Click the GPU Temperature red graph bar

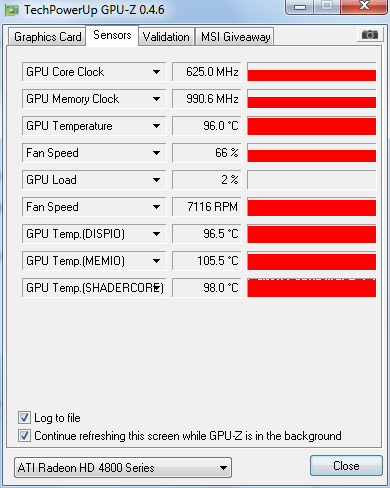pyautogui.click(x=312, y=126)
